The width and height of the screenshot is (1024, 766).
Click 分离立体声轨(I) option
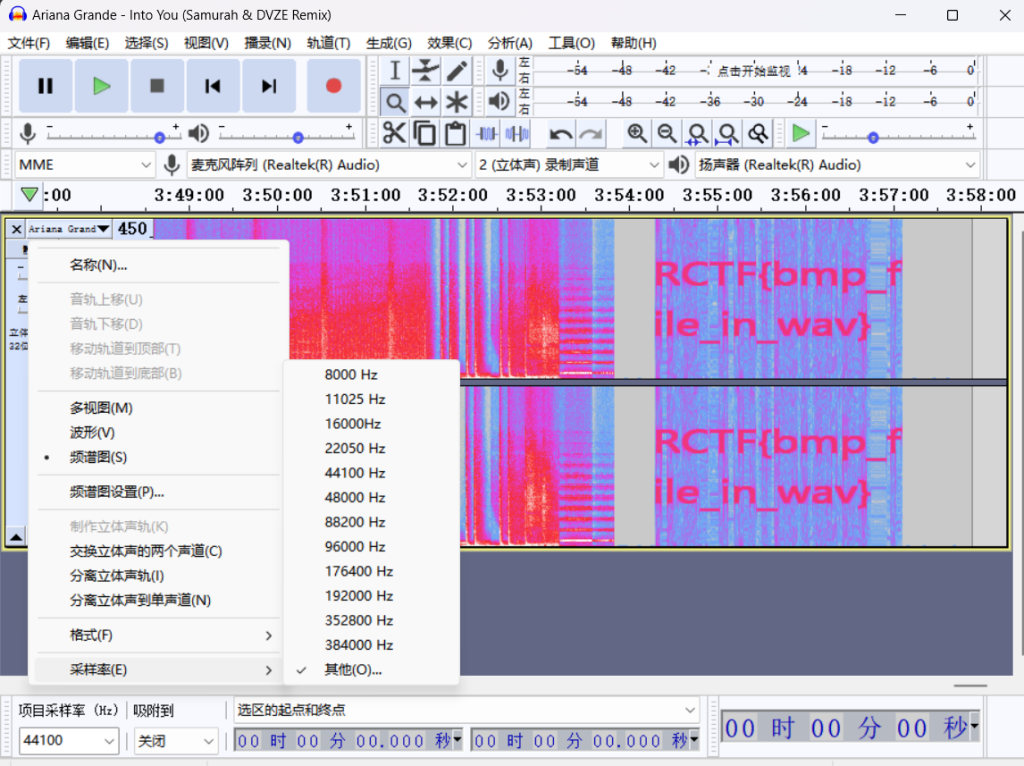(116, 576)
